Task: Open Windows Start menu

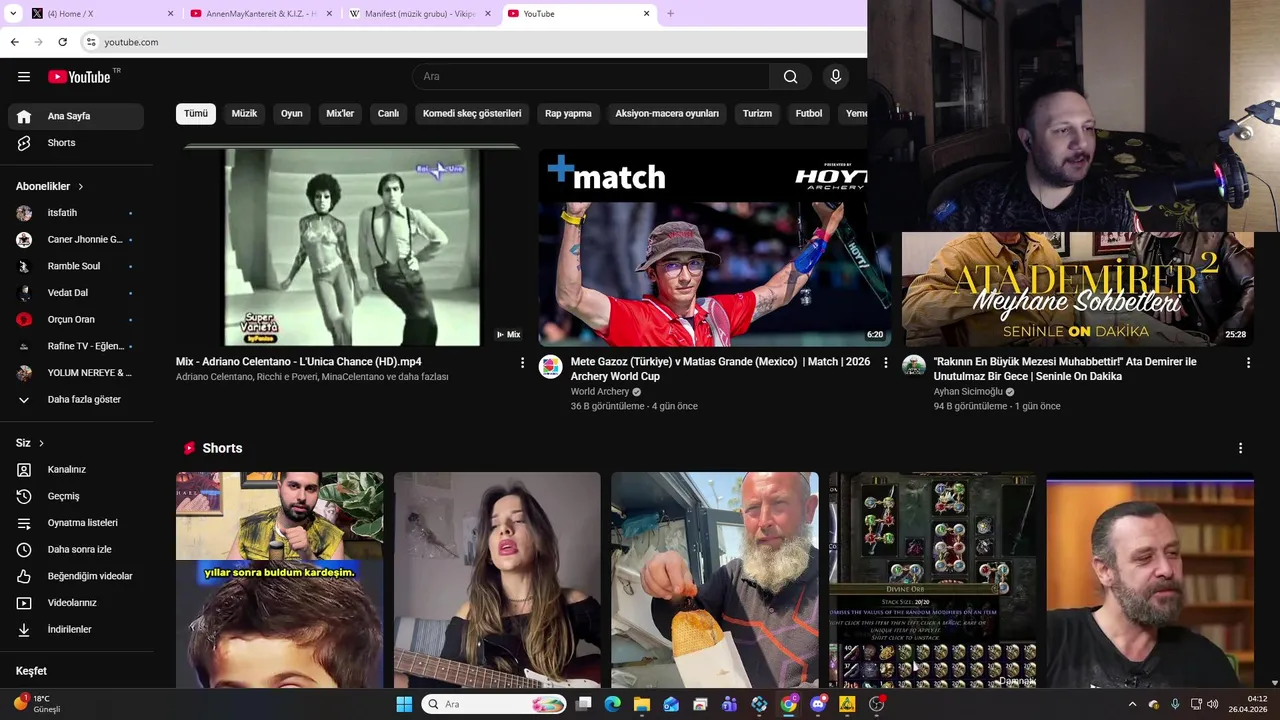Action: pos(404,704)
